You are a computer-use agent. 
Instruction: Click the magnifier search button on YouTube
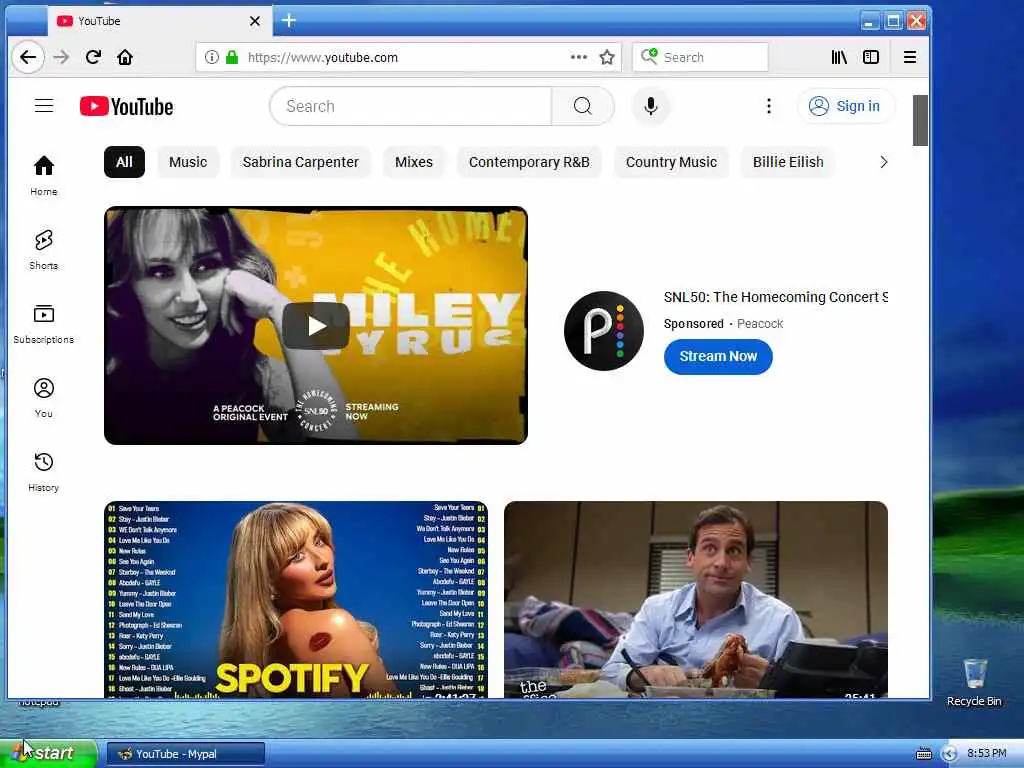[583, 106]
